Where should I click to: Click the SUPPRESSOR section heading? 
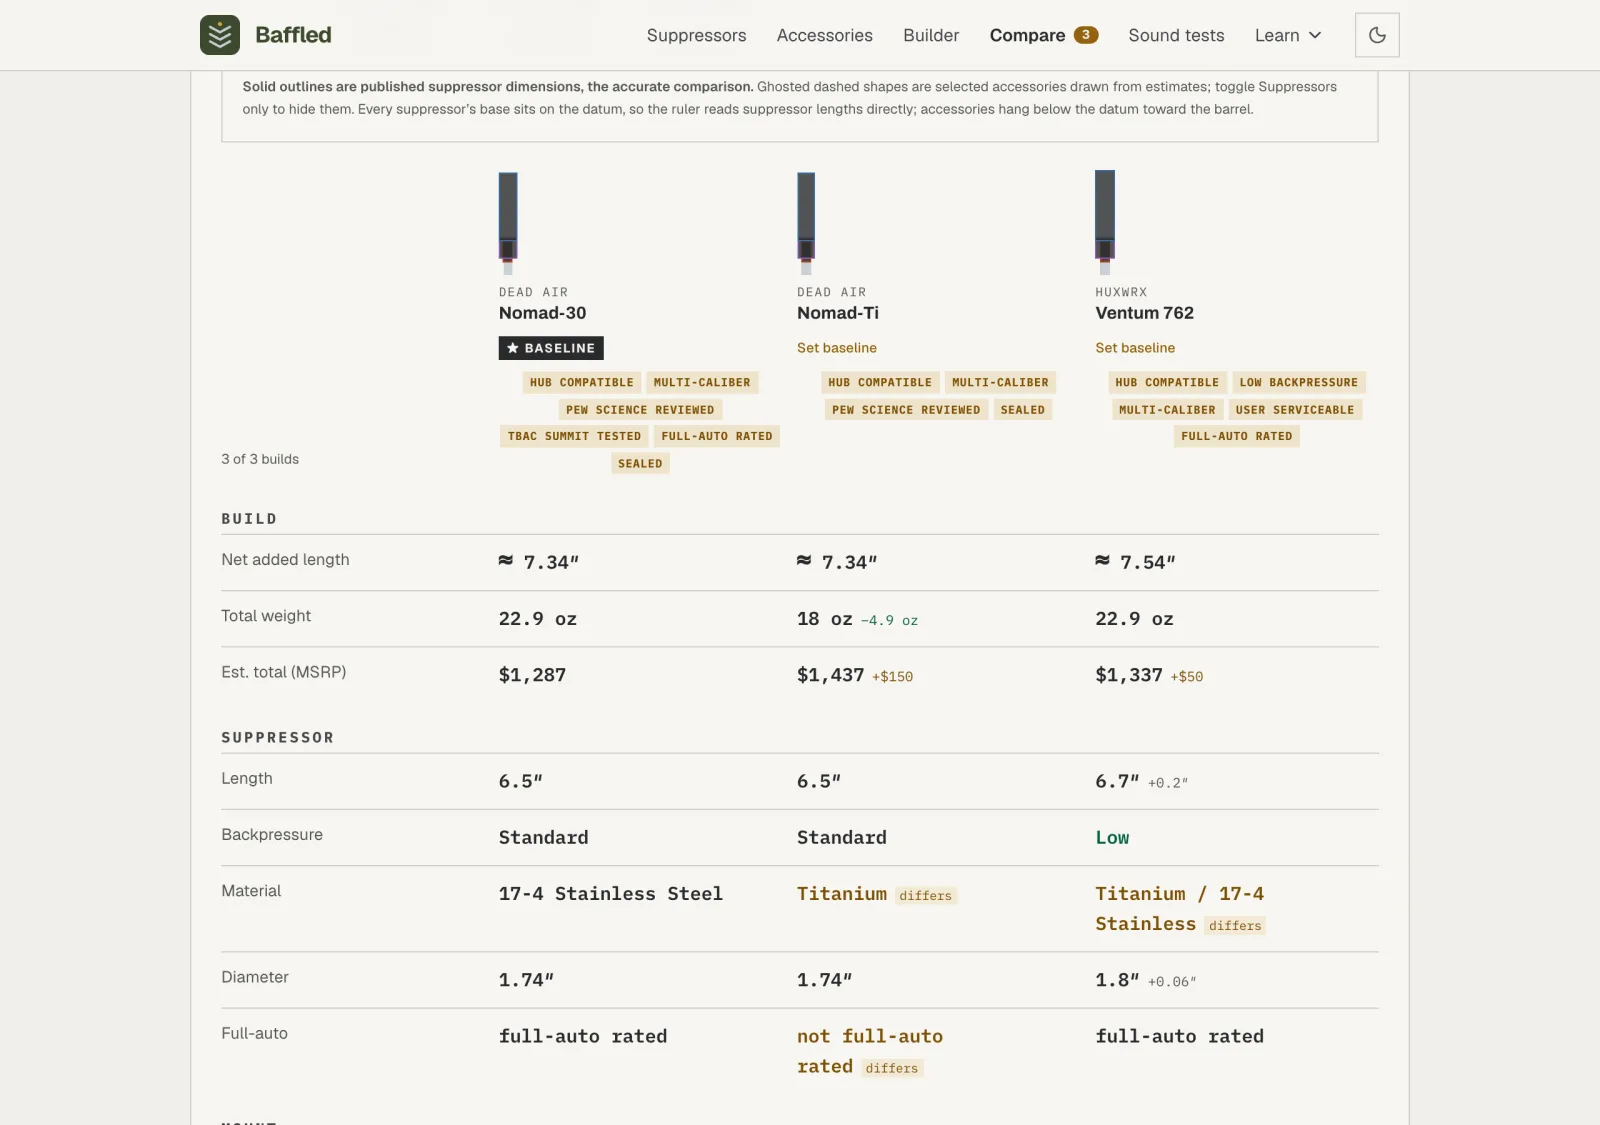coord(277,738)
